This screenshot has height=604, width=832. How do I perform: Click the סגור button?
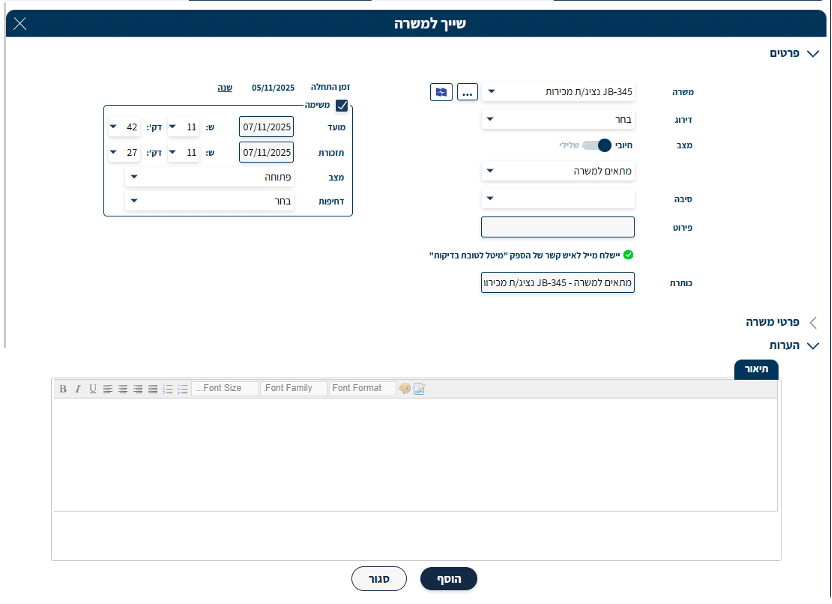coord(378,579)
